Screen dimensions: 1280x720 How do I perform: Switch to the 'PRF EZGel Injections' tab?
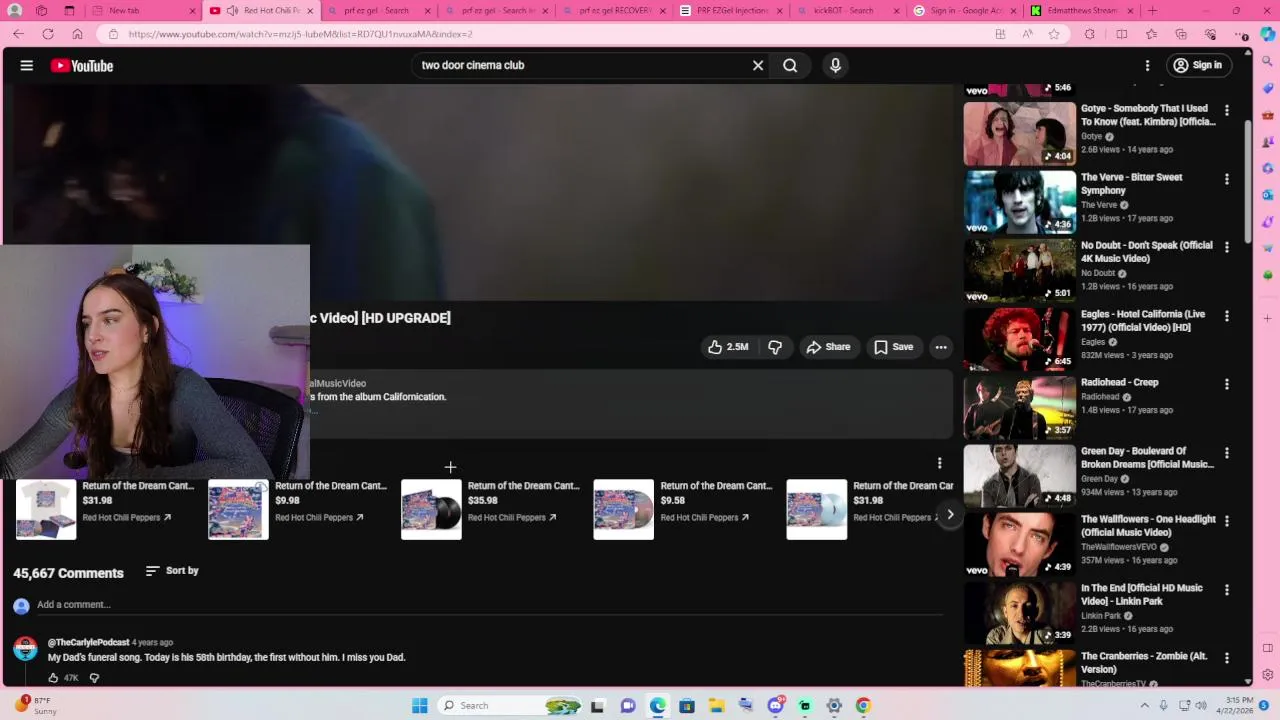coord(730,11)
